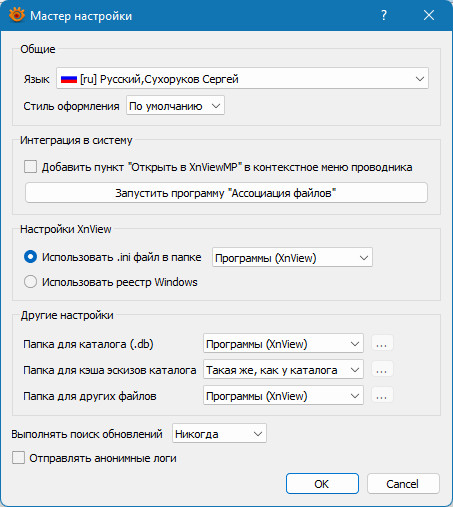453x507 pixels.
Task: Browse for thumbnail cache folder with ellipsis
Action: tap(382, 370)
